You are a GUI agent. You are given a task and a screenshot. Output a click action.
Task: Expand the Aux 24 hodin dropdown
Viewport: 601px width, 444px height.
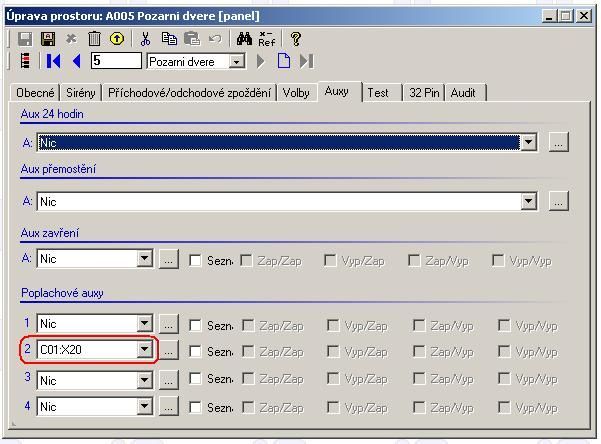pyautogui.click(x=528, y=143)
